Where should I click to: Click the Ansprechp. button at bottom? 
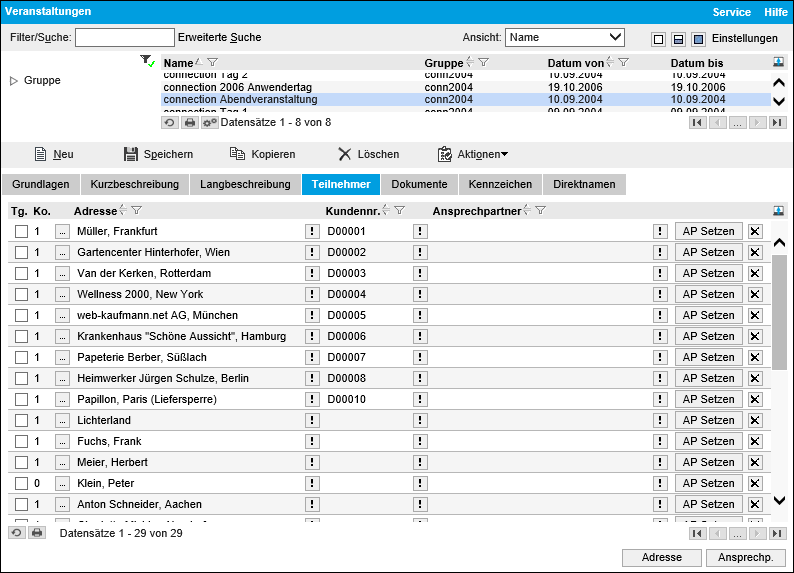(745, 557)
